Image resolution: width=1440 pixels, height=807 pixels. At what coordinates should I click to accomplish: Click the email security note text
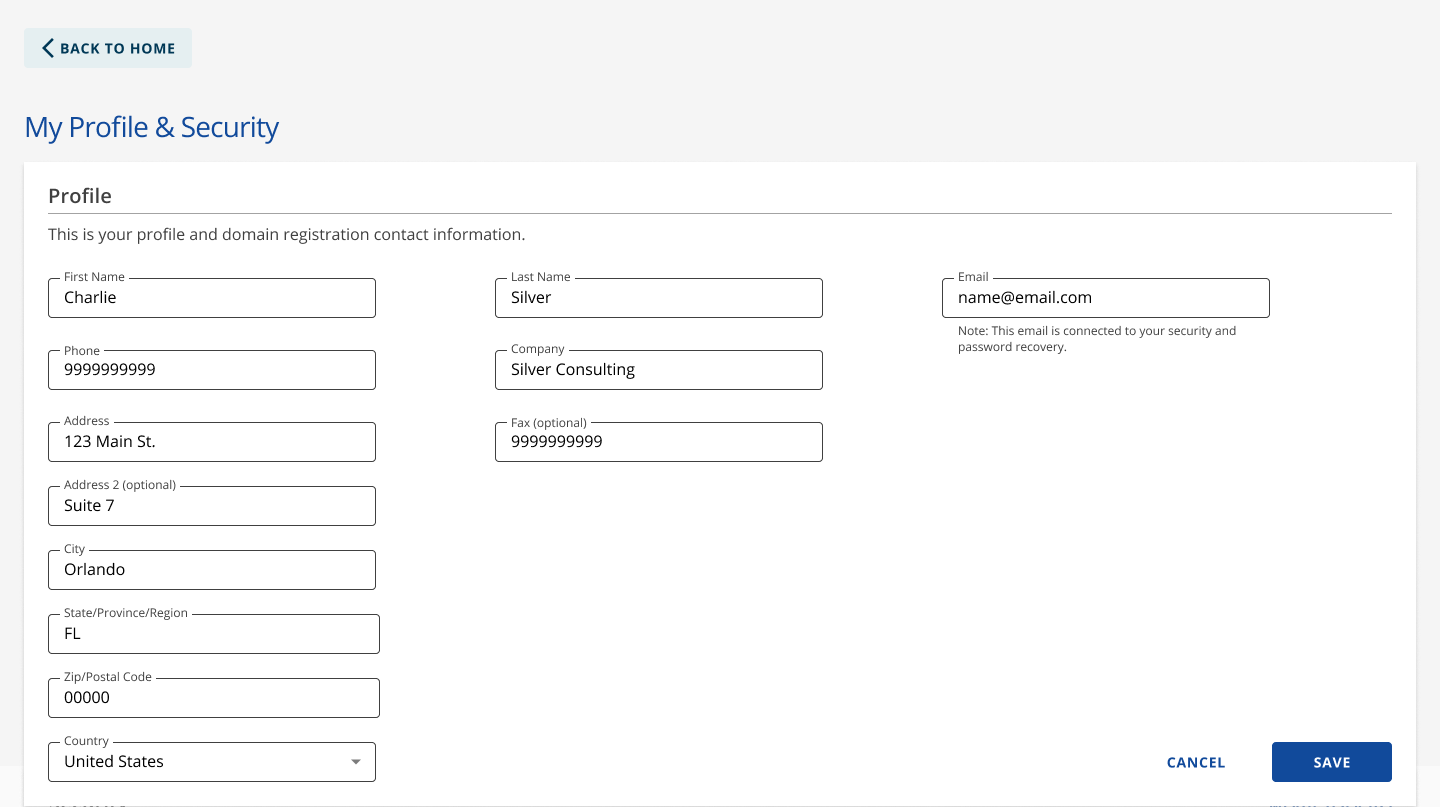(x=1096, y=339)
